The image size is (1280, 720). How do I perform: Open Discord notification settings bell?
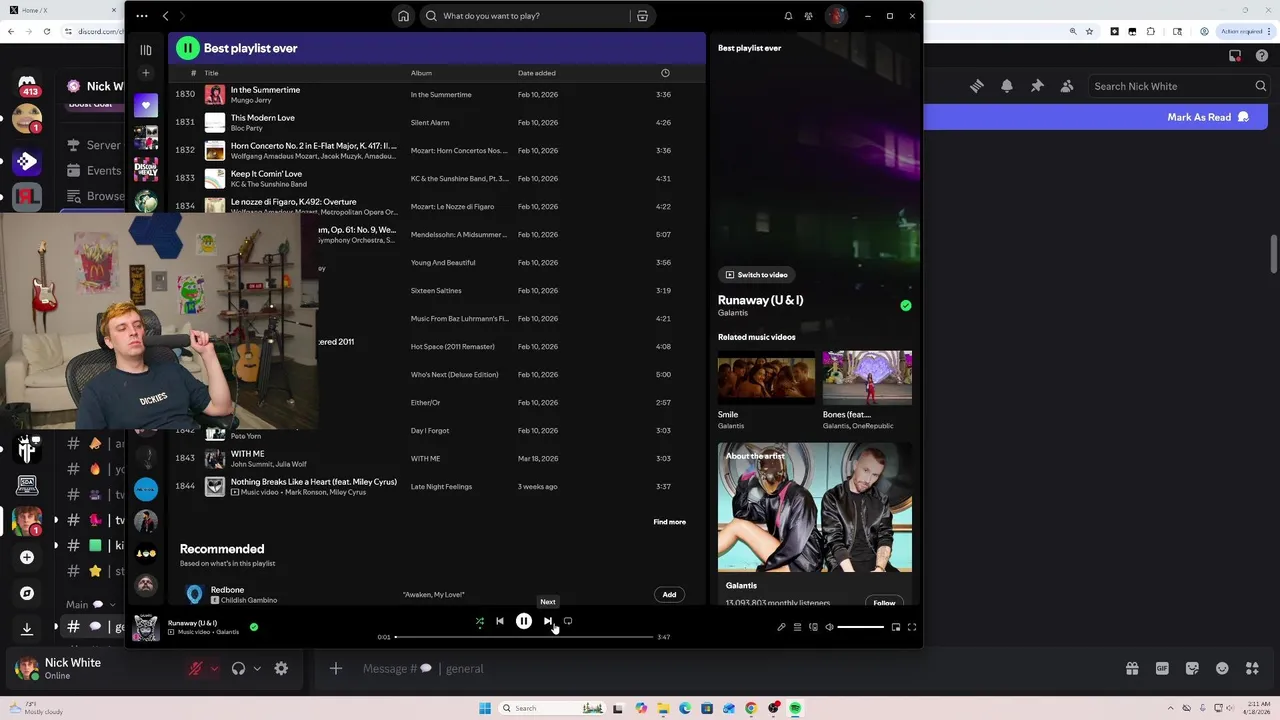[1007, 86]
